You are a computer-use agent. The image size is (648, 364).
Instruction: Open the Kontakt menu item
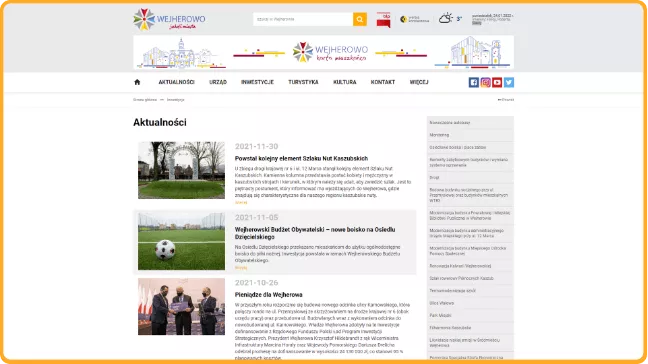(x=383, y=82)
